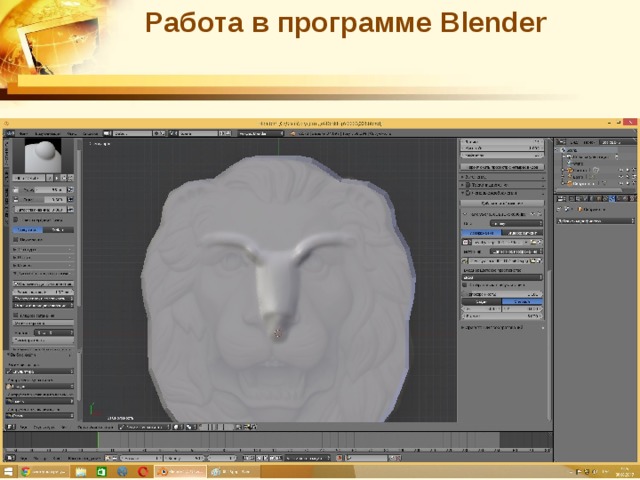Screen dimensions: 640x480
Task: Click the screen layout browse icon
Action: (107, 133)
